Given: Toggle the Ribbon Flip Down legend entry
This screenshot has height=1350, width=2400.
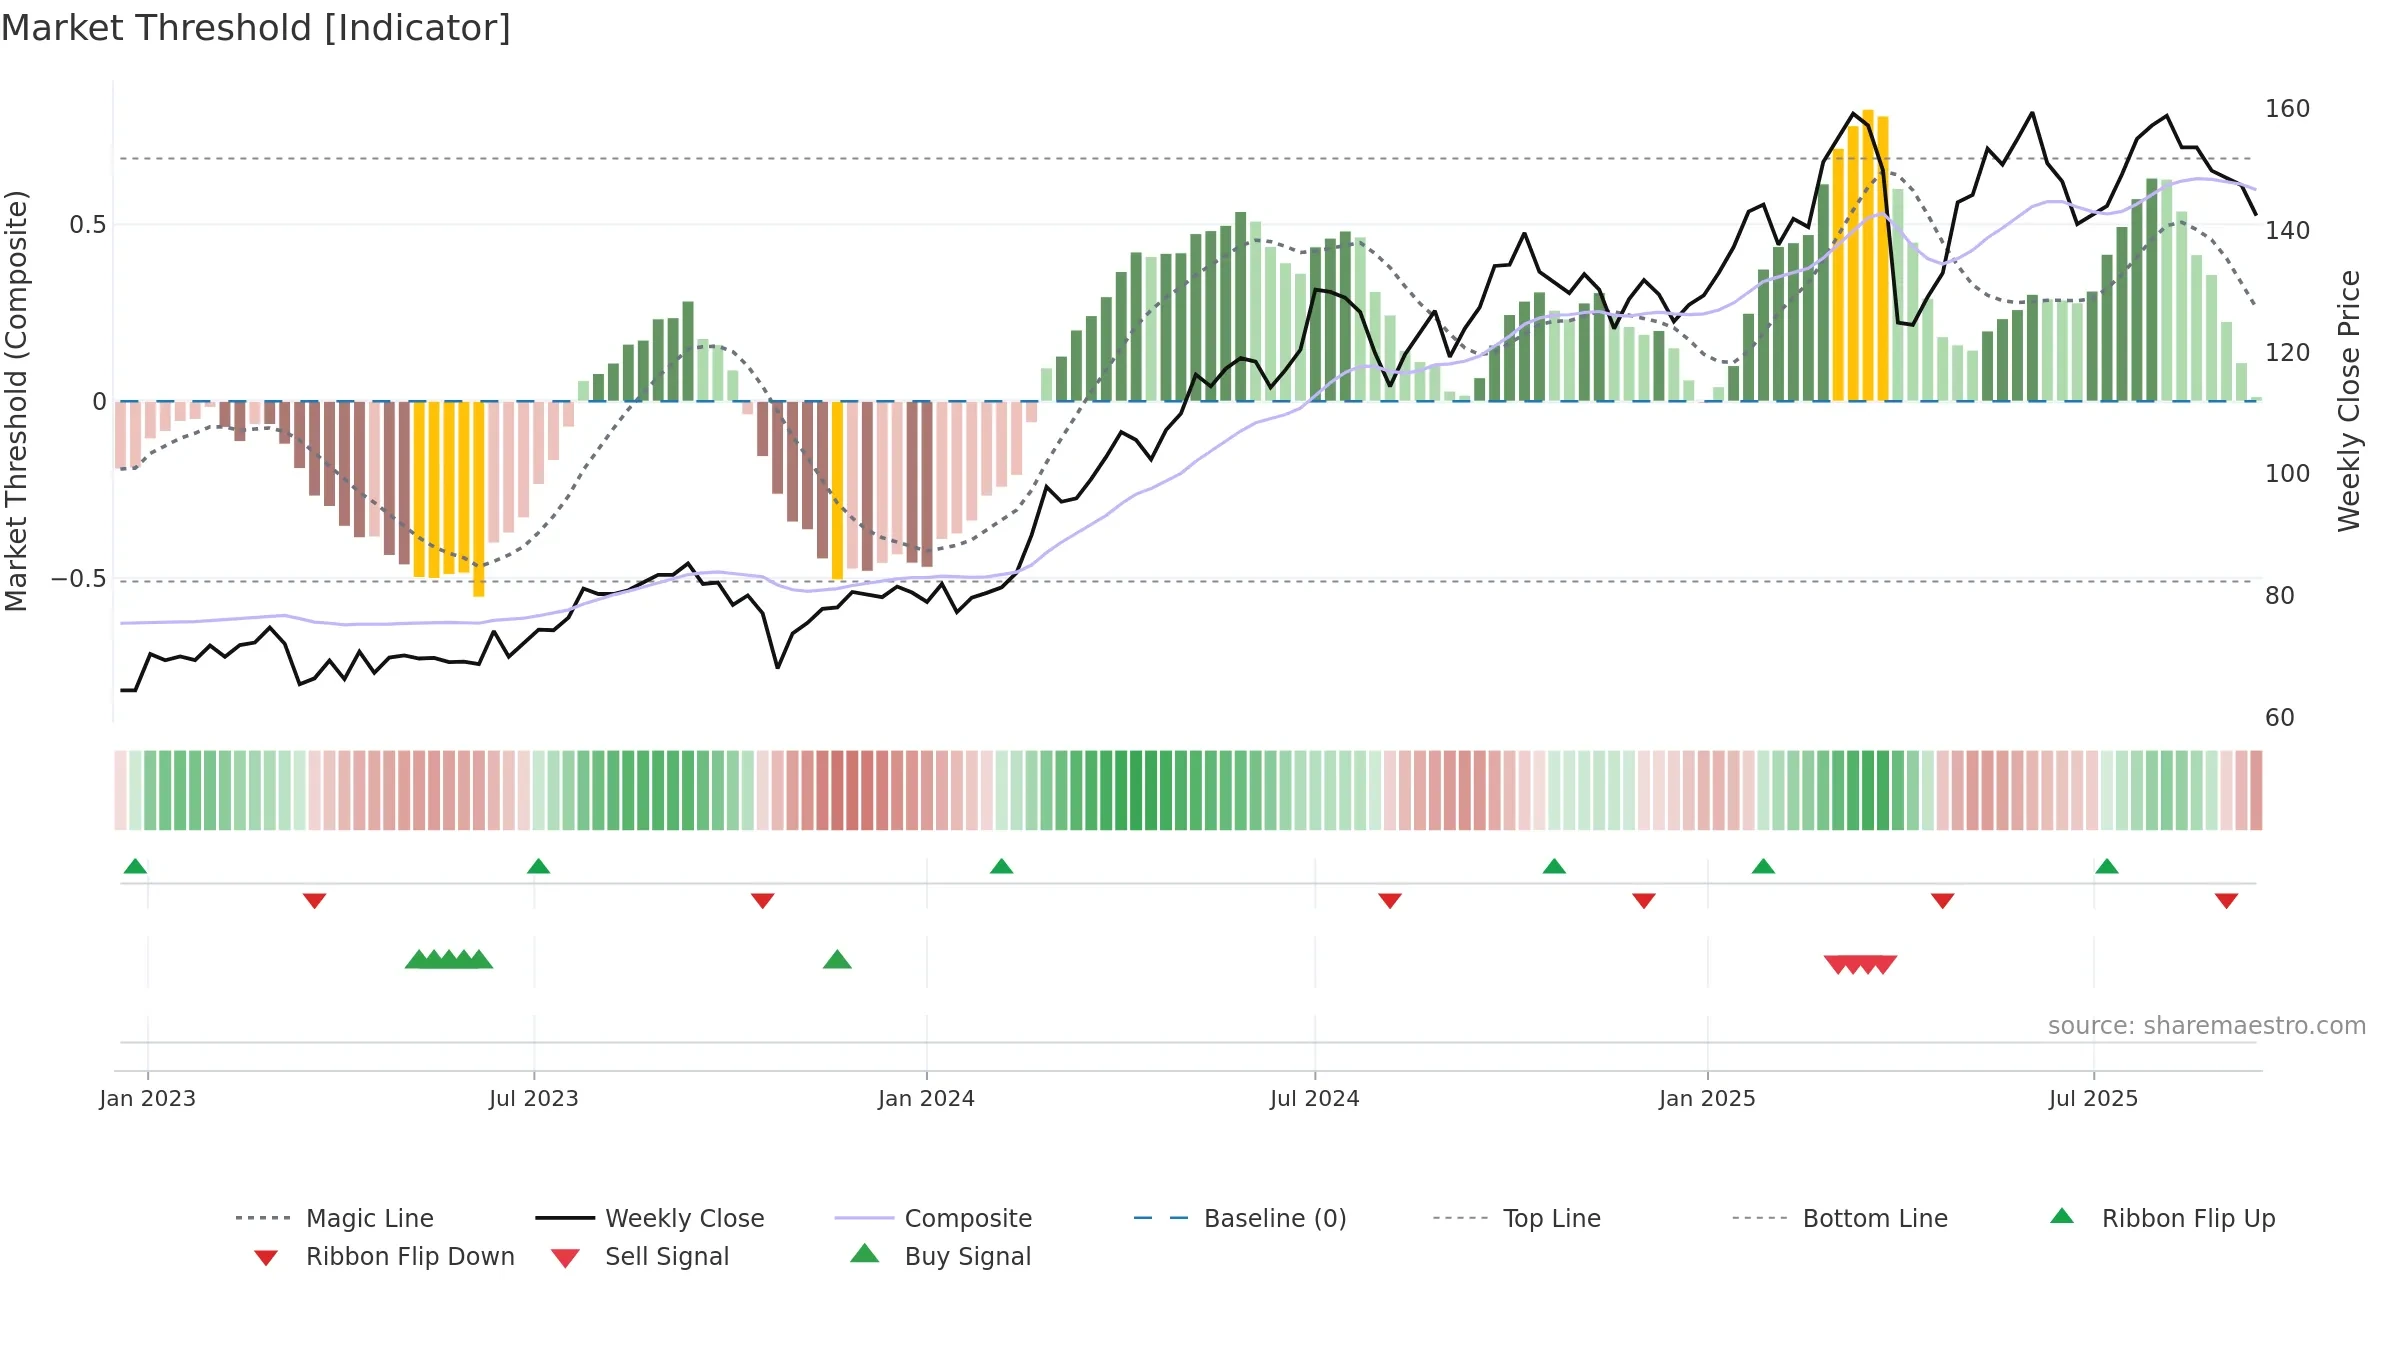Looking at the screenshot, I should tap(383, 1256).
